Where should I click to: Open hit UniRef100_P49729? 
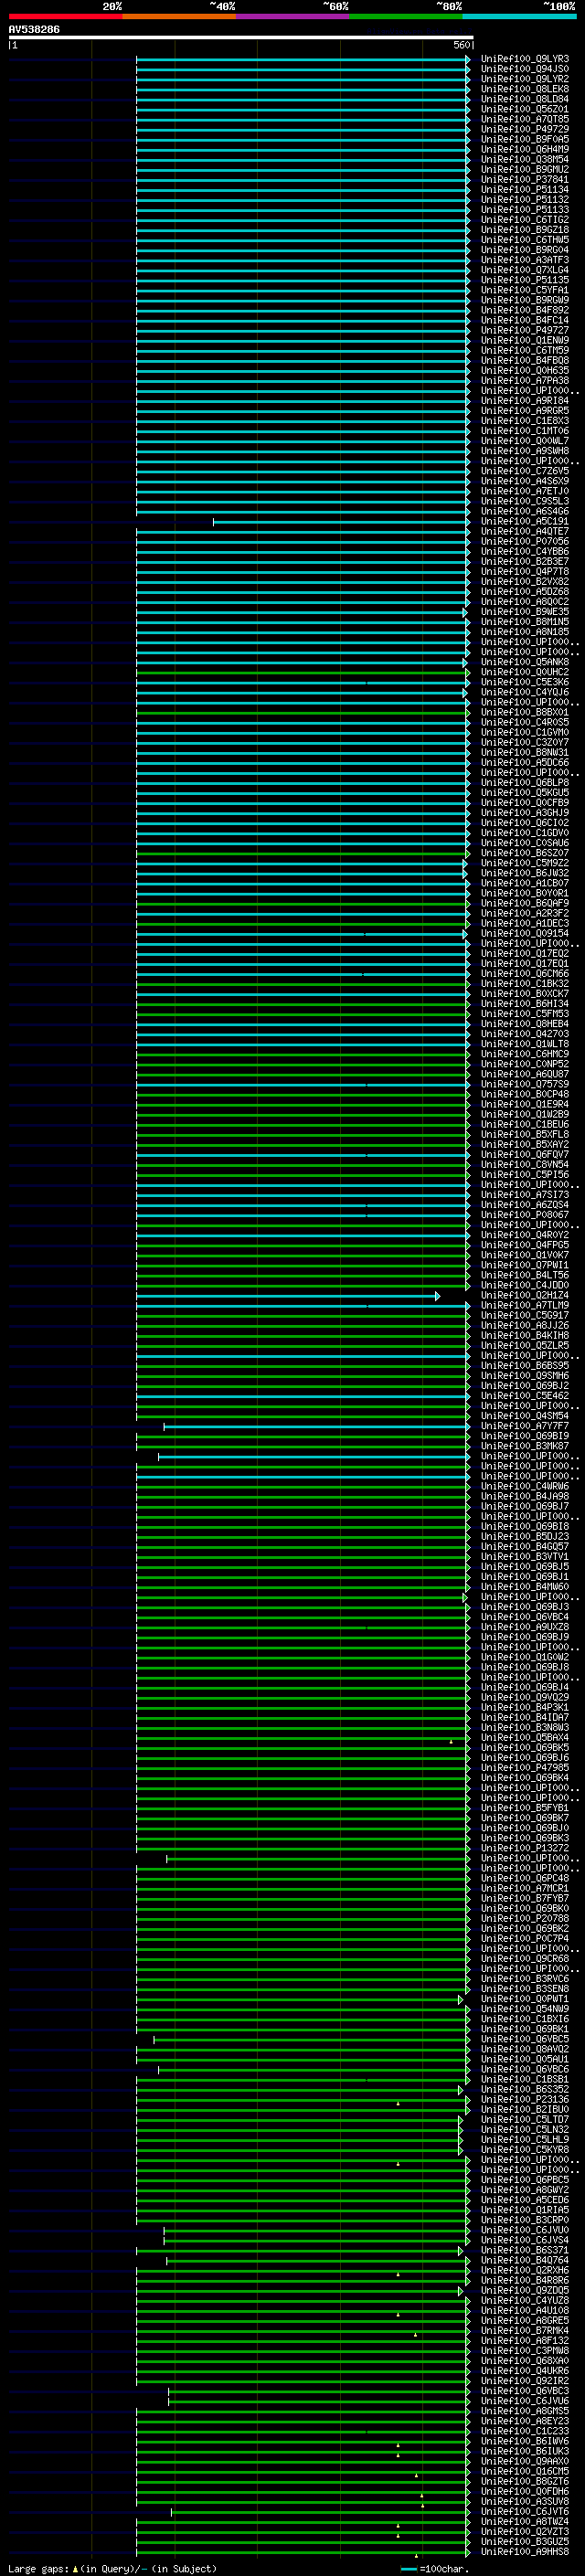point(525,129)
